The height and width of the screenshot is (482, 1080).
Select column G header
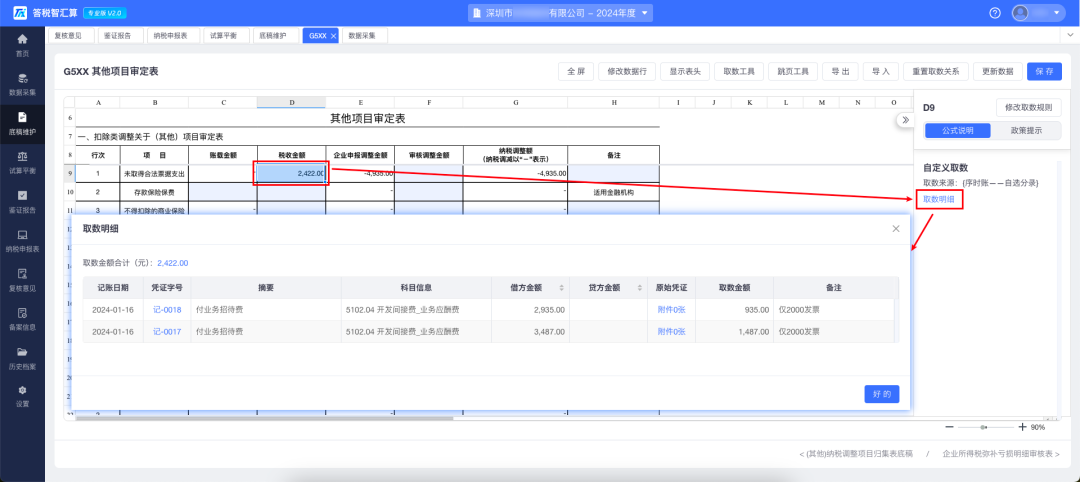515,103
